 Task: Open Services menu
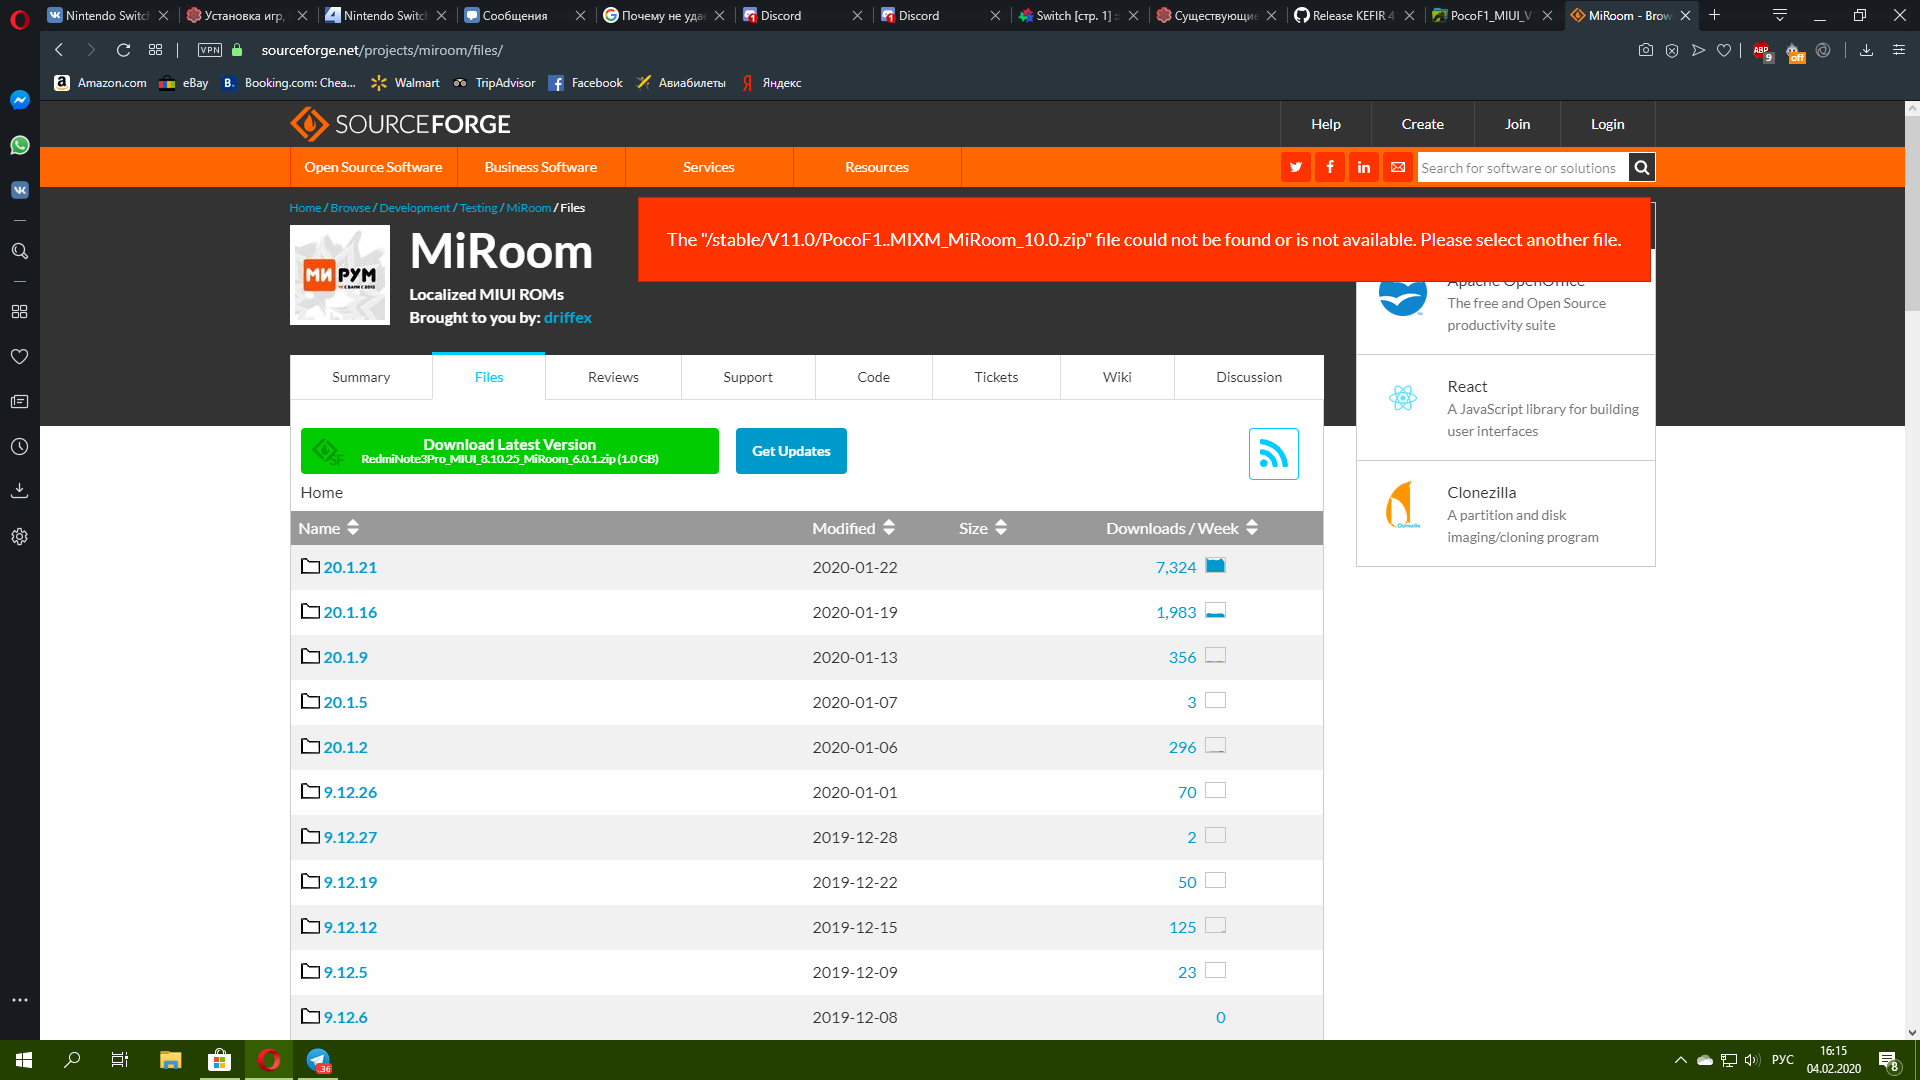tap(709, 167)
